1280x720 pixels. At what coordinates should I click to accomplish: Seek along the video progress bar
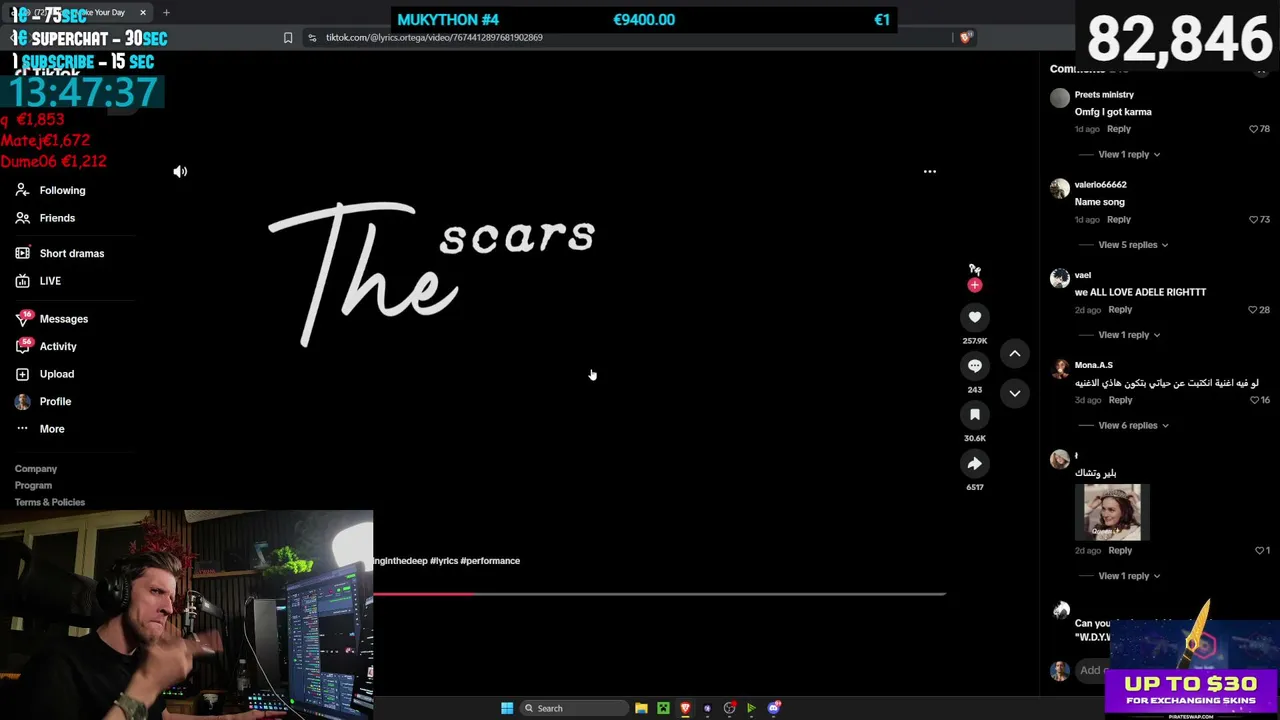(659, 594)
